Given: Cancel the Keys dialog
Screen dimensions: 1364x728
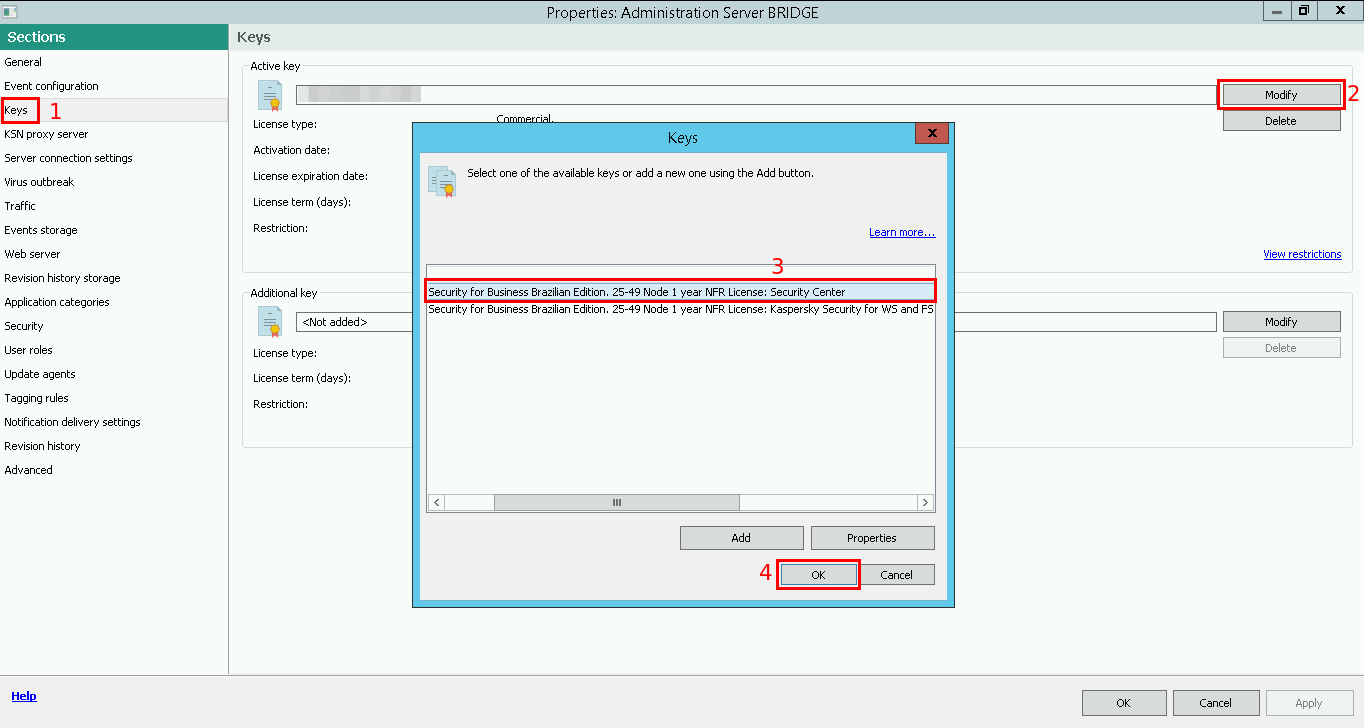Looking at the screenshot, I should pos(897,575).
